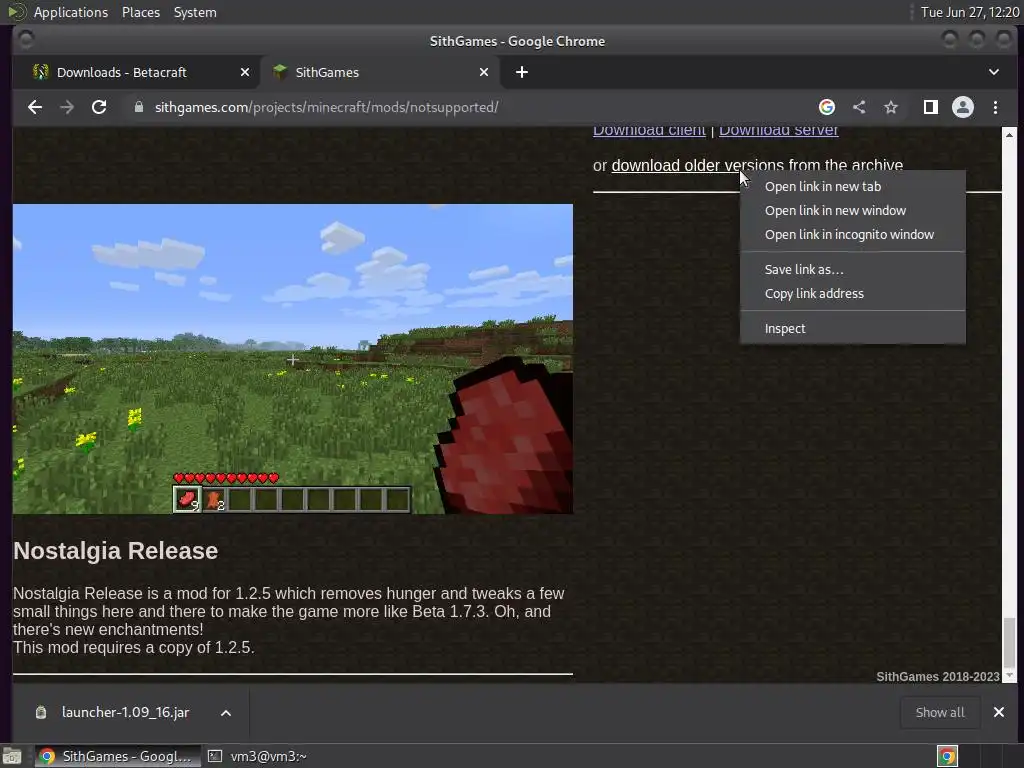Open the System menu
The height and width of the screenshot is (768, 1024).
click(195, 12)
